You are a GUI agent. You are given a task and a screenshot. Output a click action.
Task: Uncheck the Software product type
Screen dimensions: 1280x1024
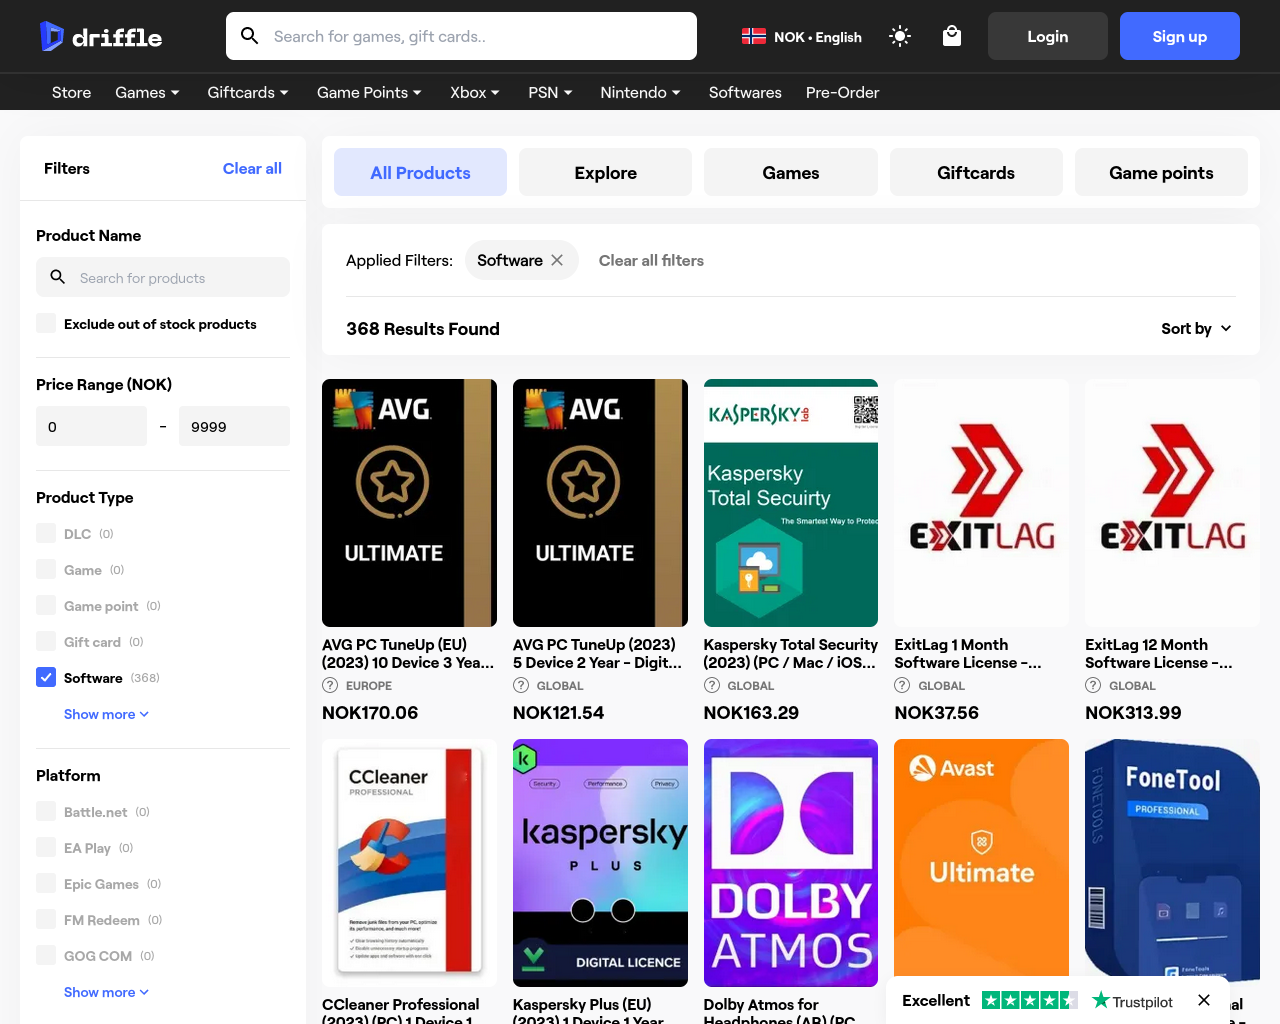(x=46, y=677)
